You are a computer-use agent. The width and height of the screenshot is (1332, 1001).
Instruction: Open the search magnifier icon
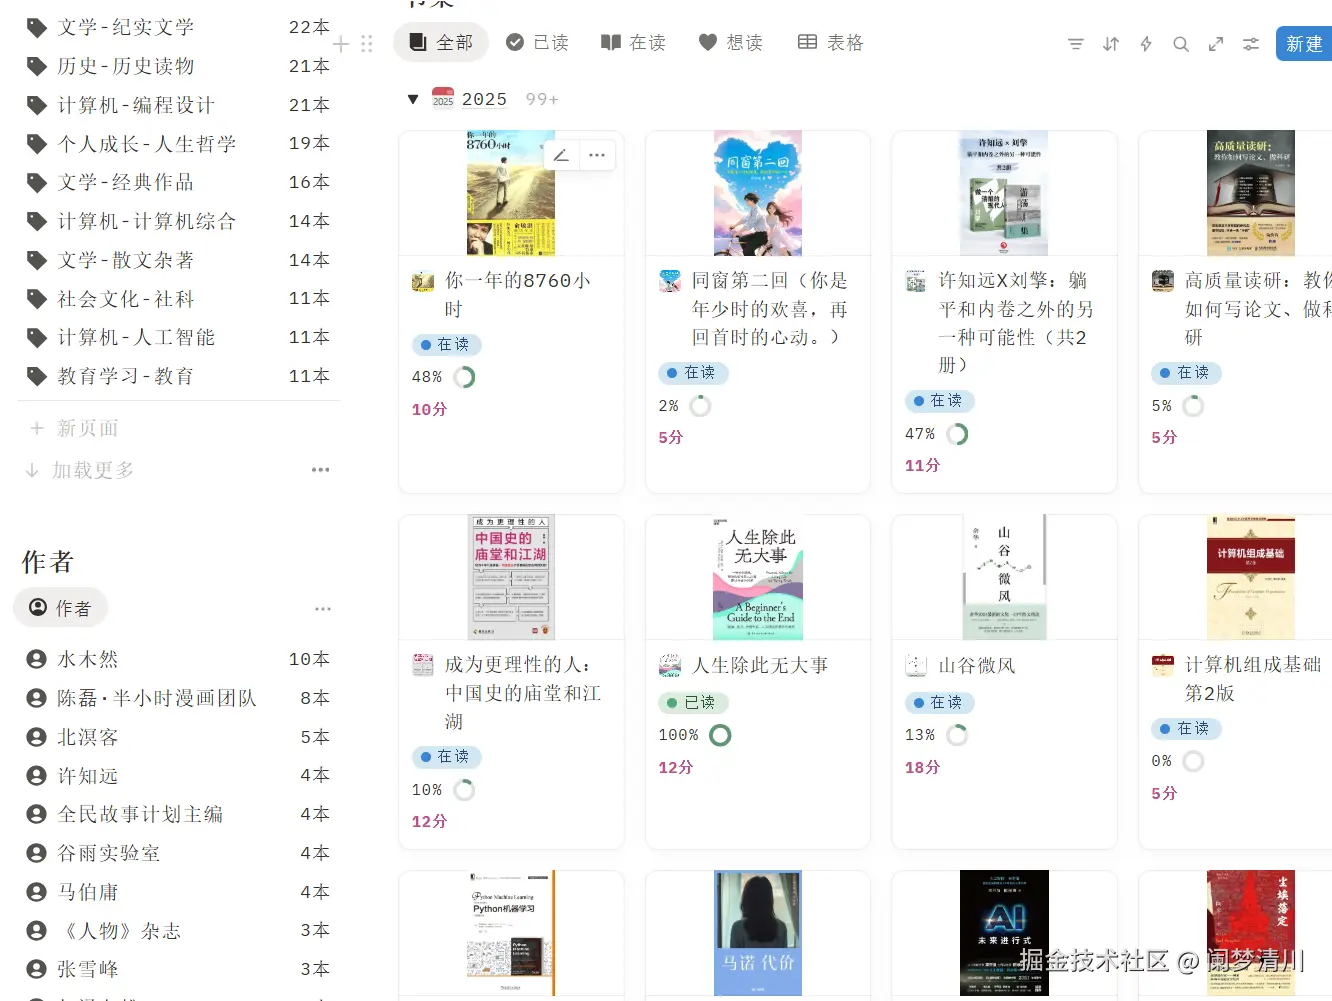[x=1181, y=44]
